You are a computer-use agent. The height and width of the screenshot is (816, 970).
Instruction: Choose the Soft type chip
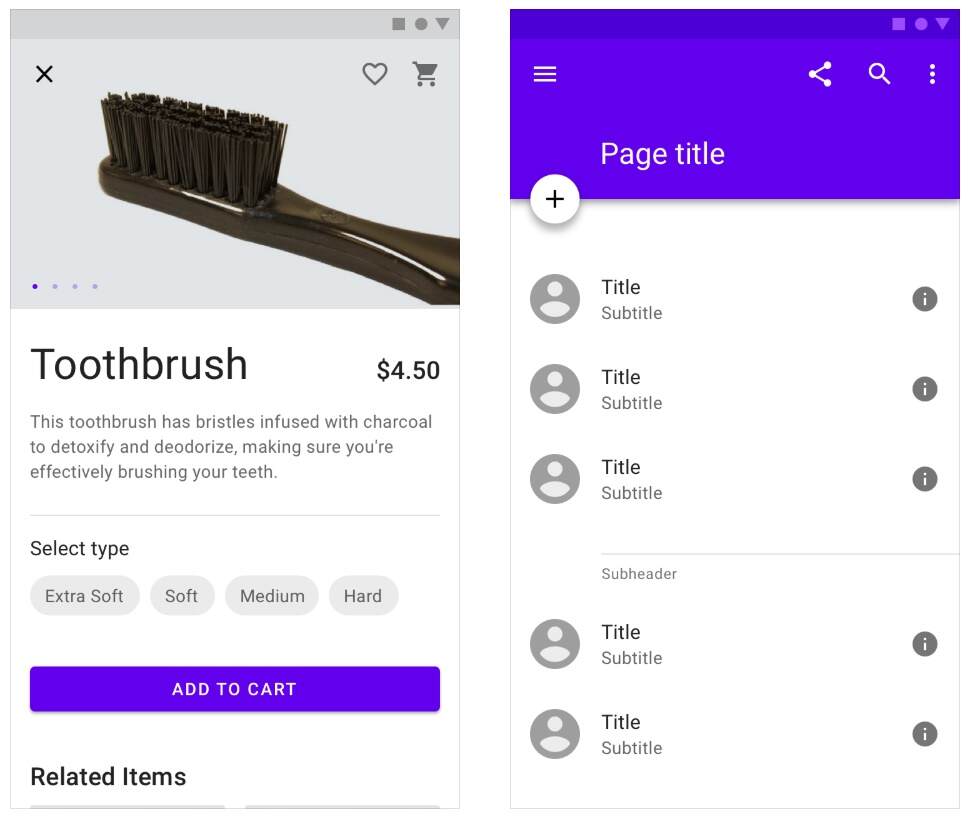[181, 596]
